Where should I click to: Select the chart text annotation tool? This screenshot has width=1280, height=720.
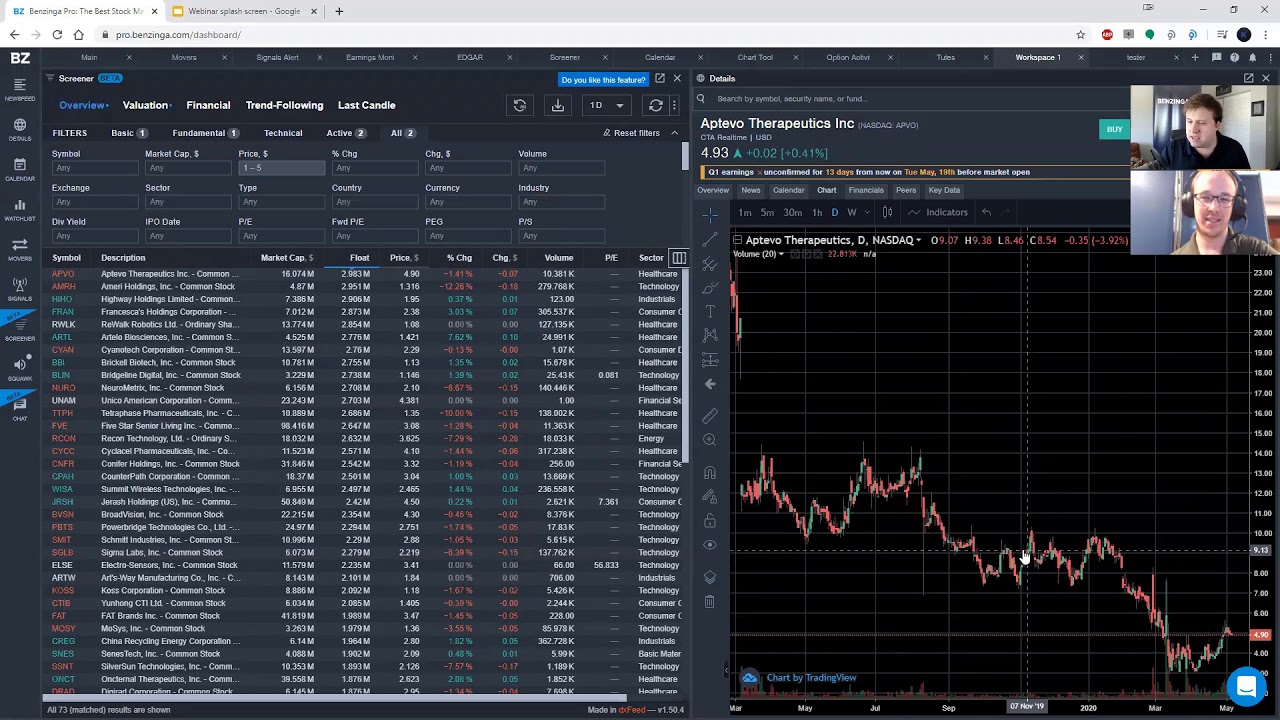pyautogui.click(x=710, y=312)
